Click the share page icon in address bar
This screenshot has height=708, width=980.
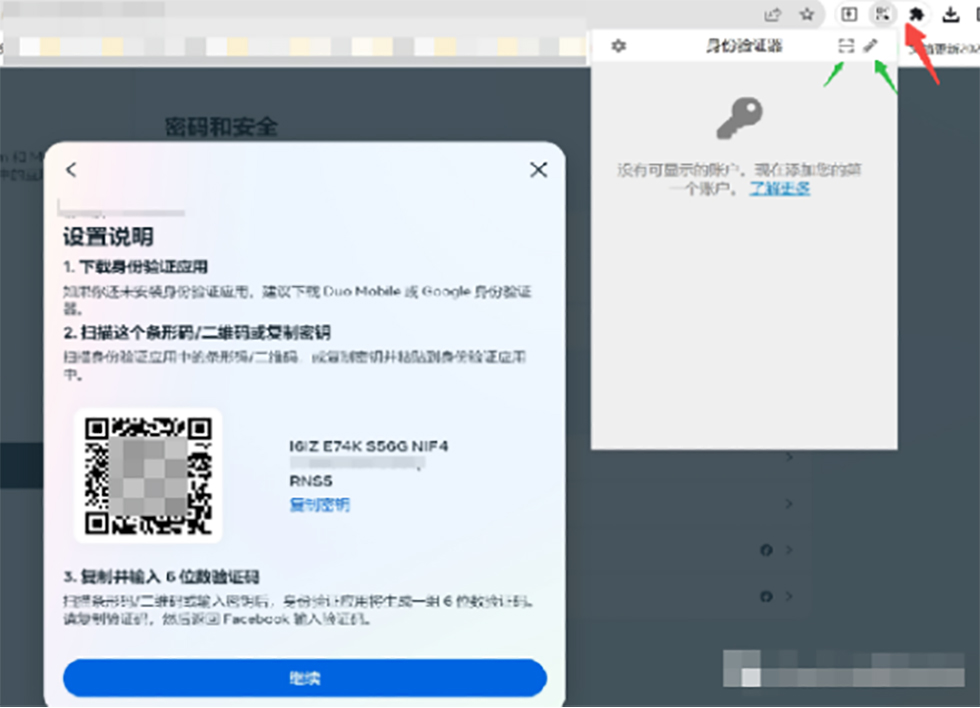point(772,14)
